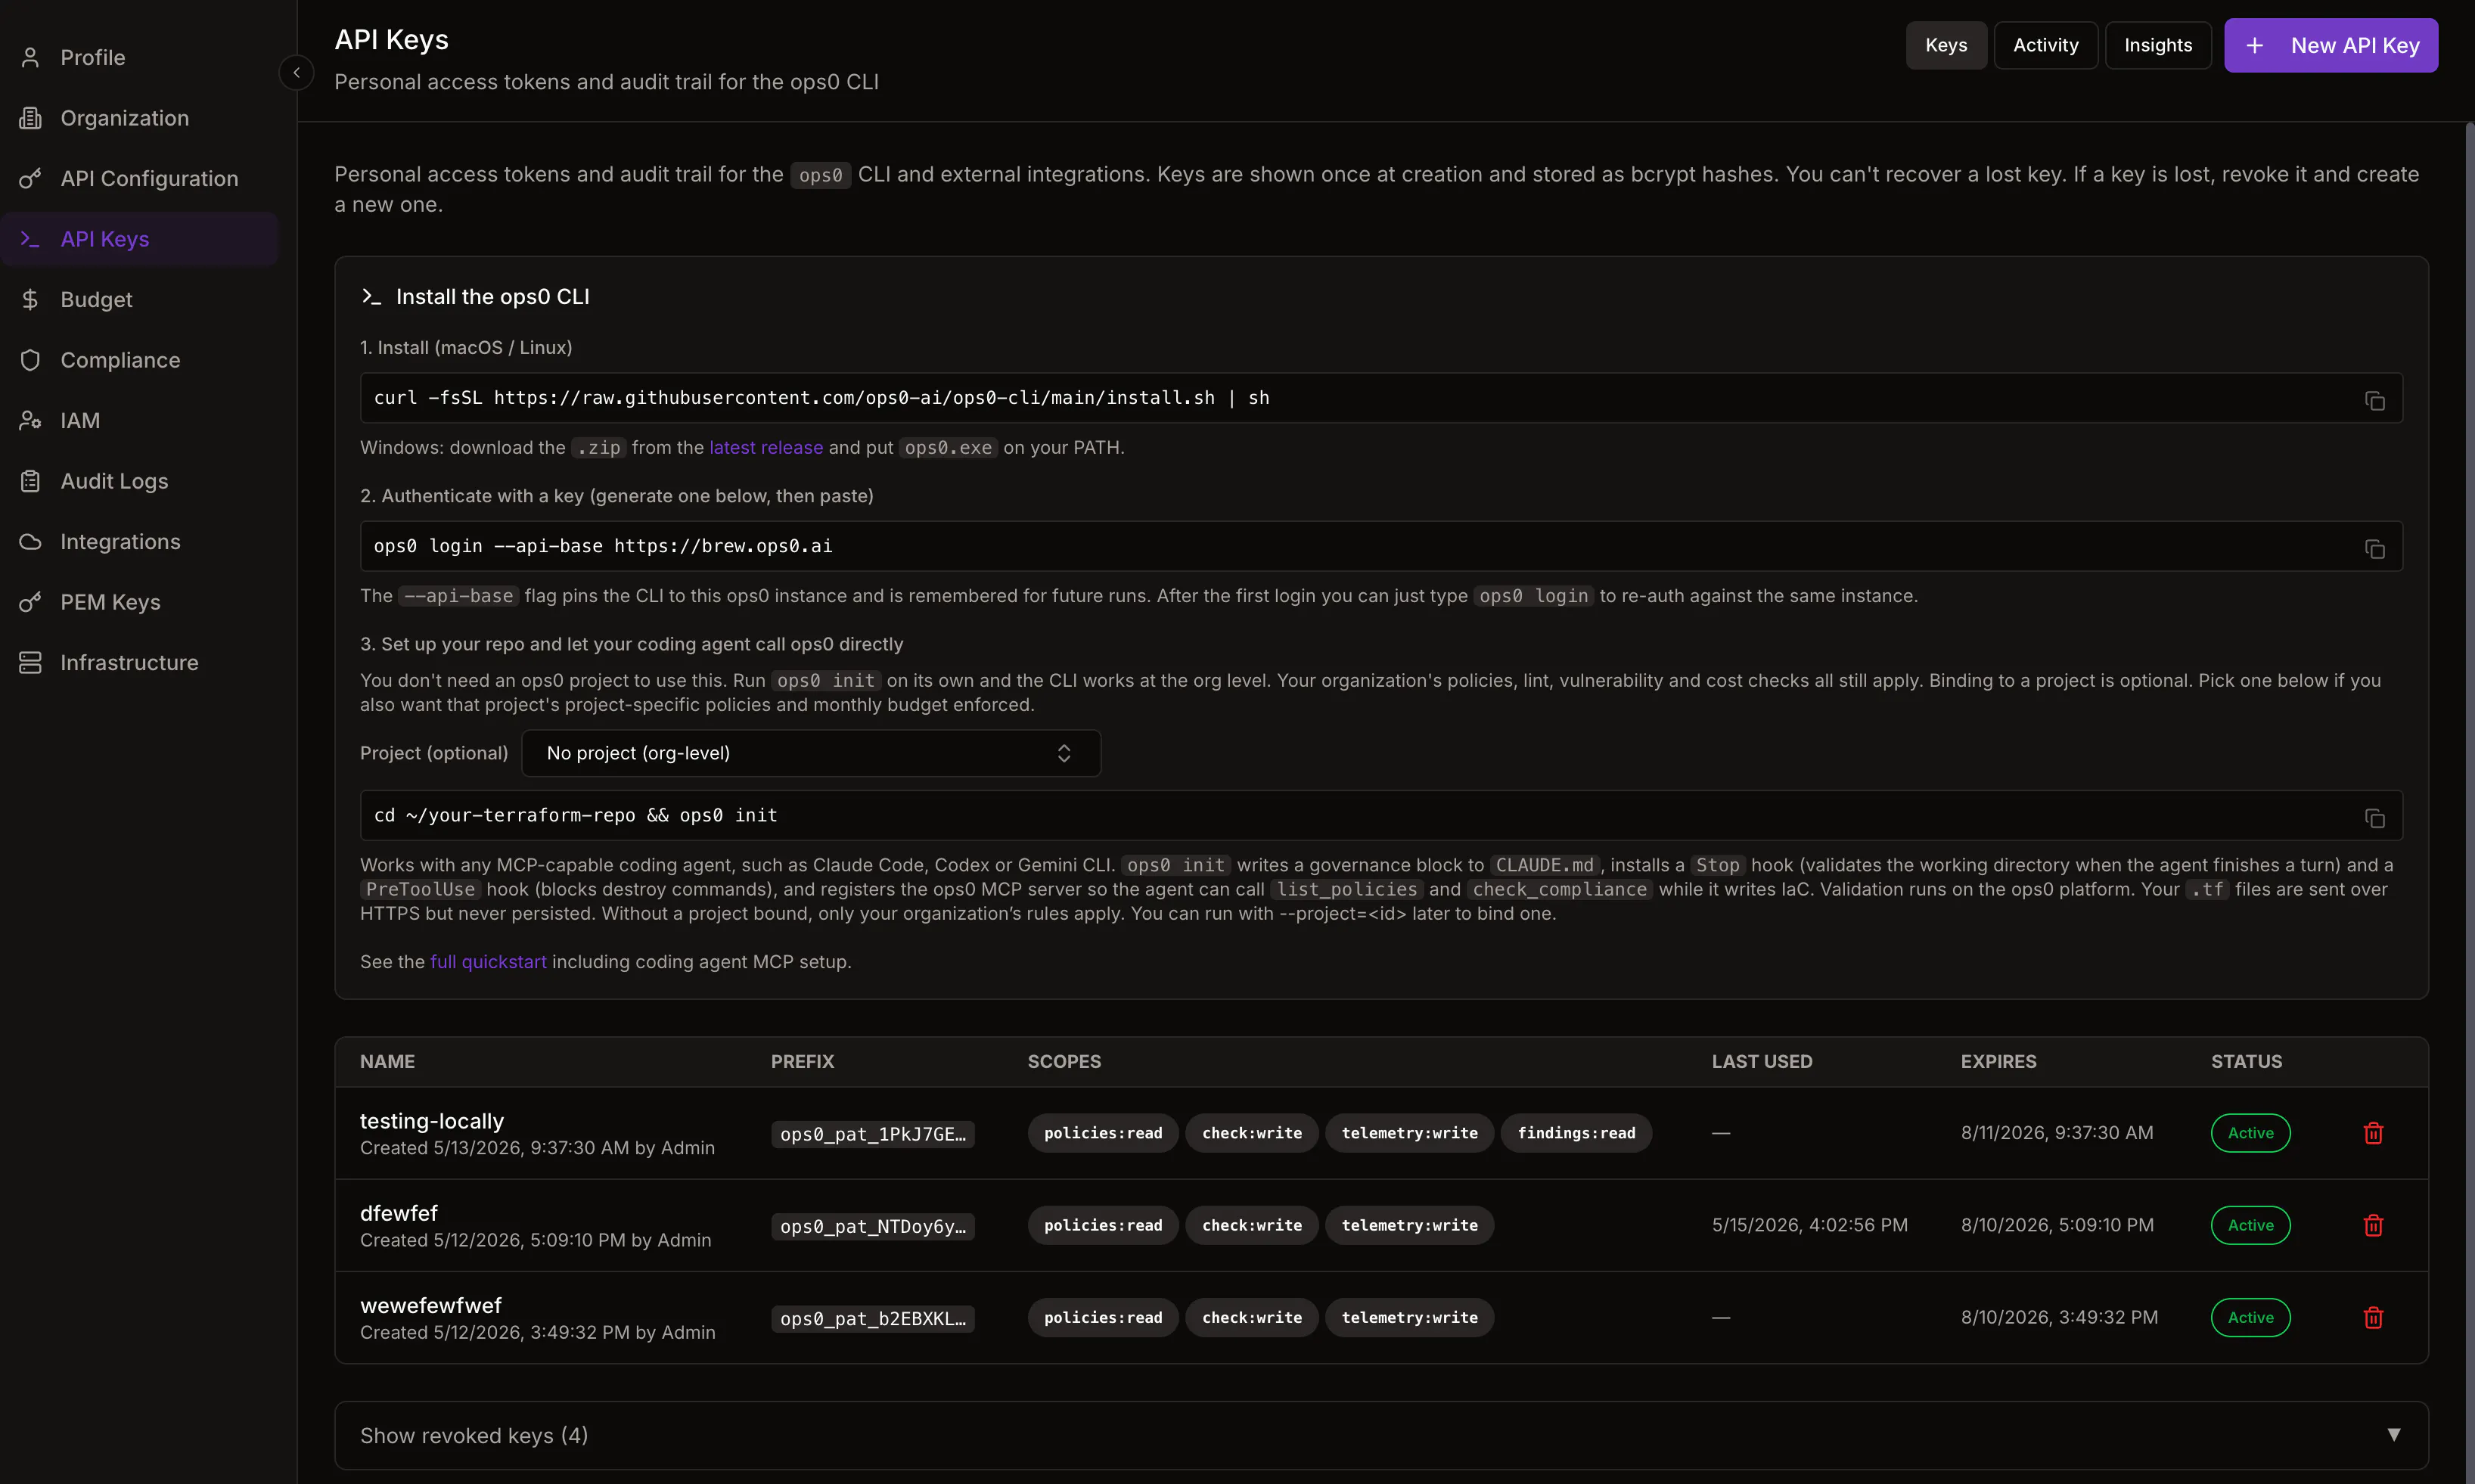Click the curl install command code box
This screenshot has height=1484, width=2475.
(x=1381, y=398)
